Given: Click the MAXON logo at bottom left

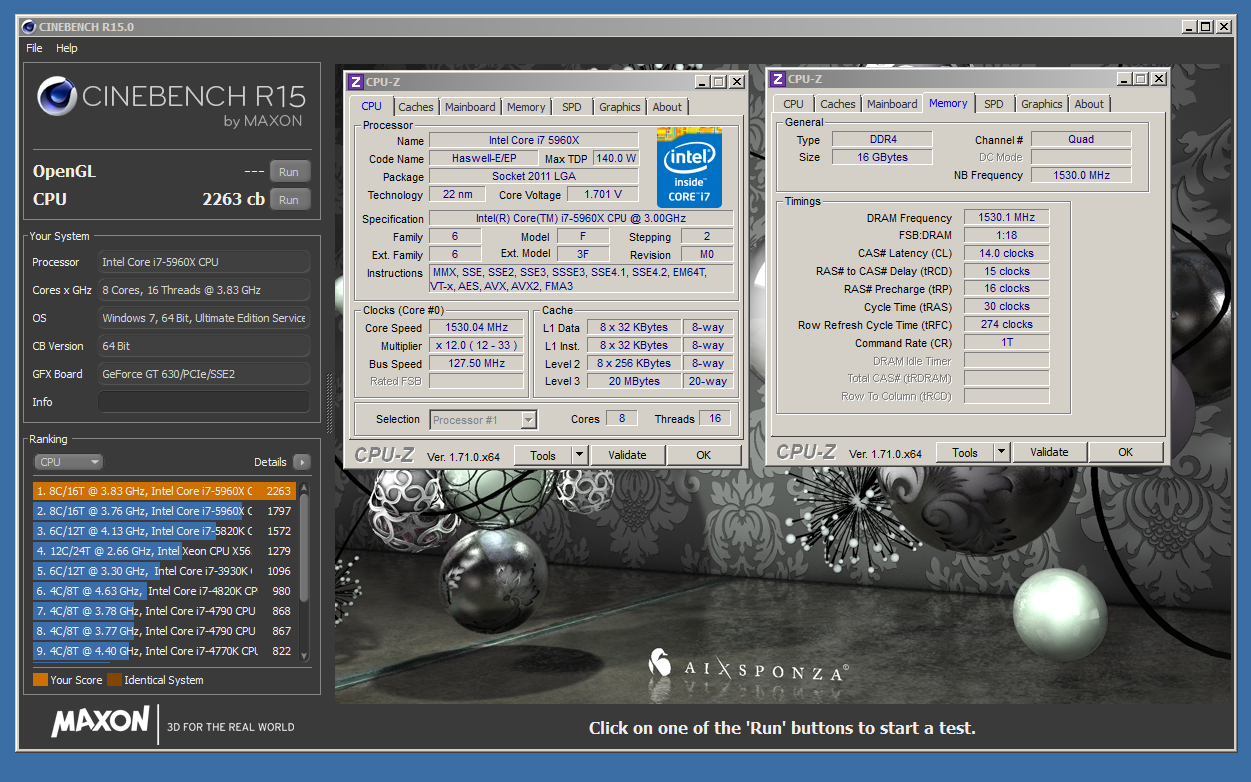Looking at the screenshot, I should tap(100, 722).
